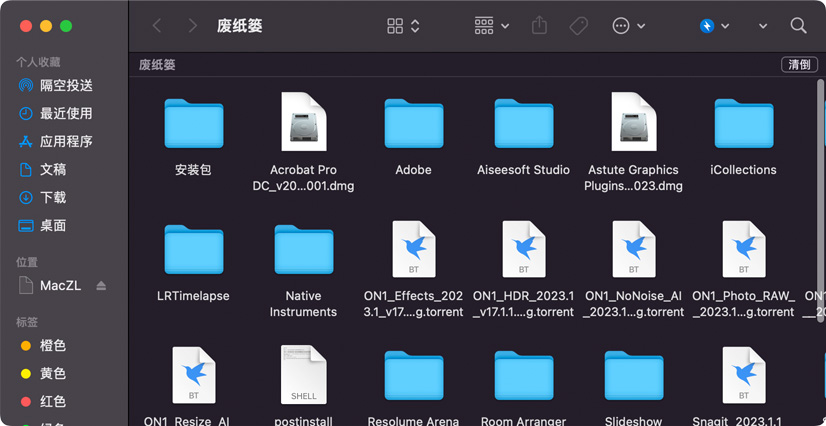Click the 个人收藏 sidebar heading
The height and width of the screenshot is (426, 826).
[38, 62]
